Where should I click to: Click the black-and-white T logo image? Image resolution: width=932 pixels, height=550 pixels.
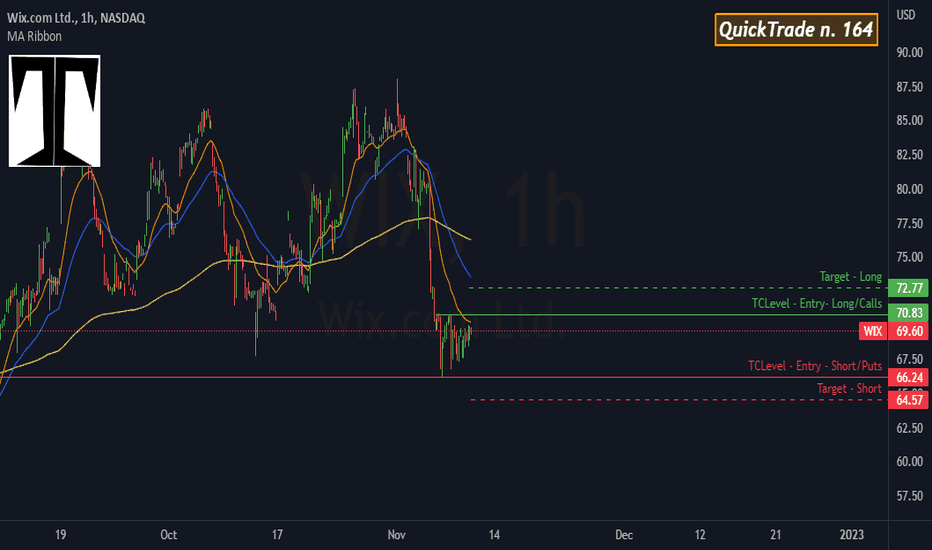(x=55, y=111)
